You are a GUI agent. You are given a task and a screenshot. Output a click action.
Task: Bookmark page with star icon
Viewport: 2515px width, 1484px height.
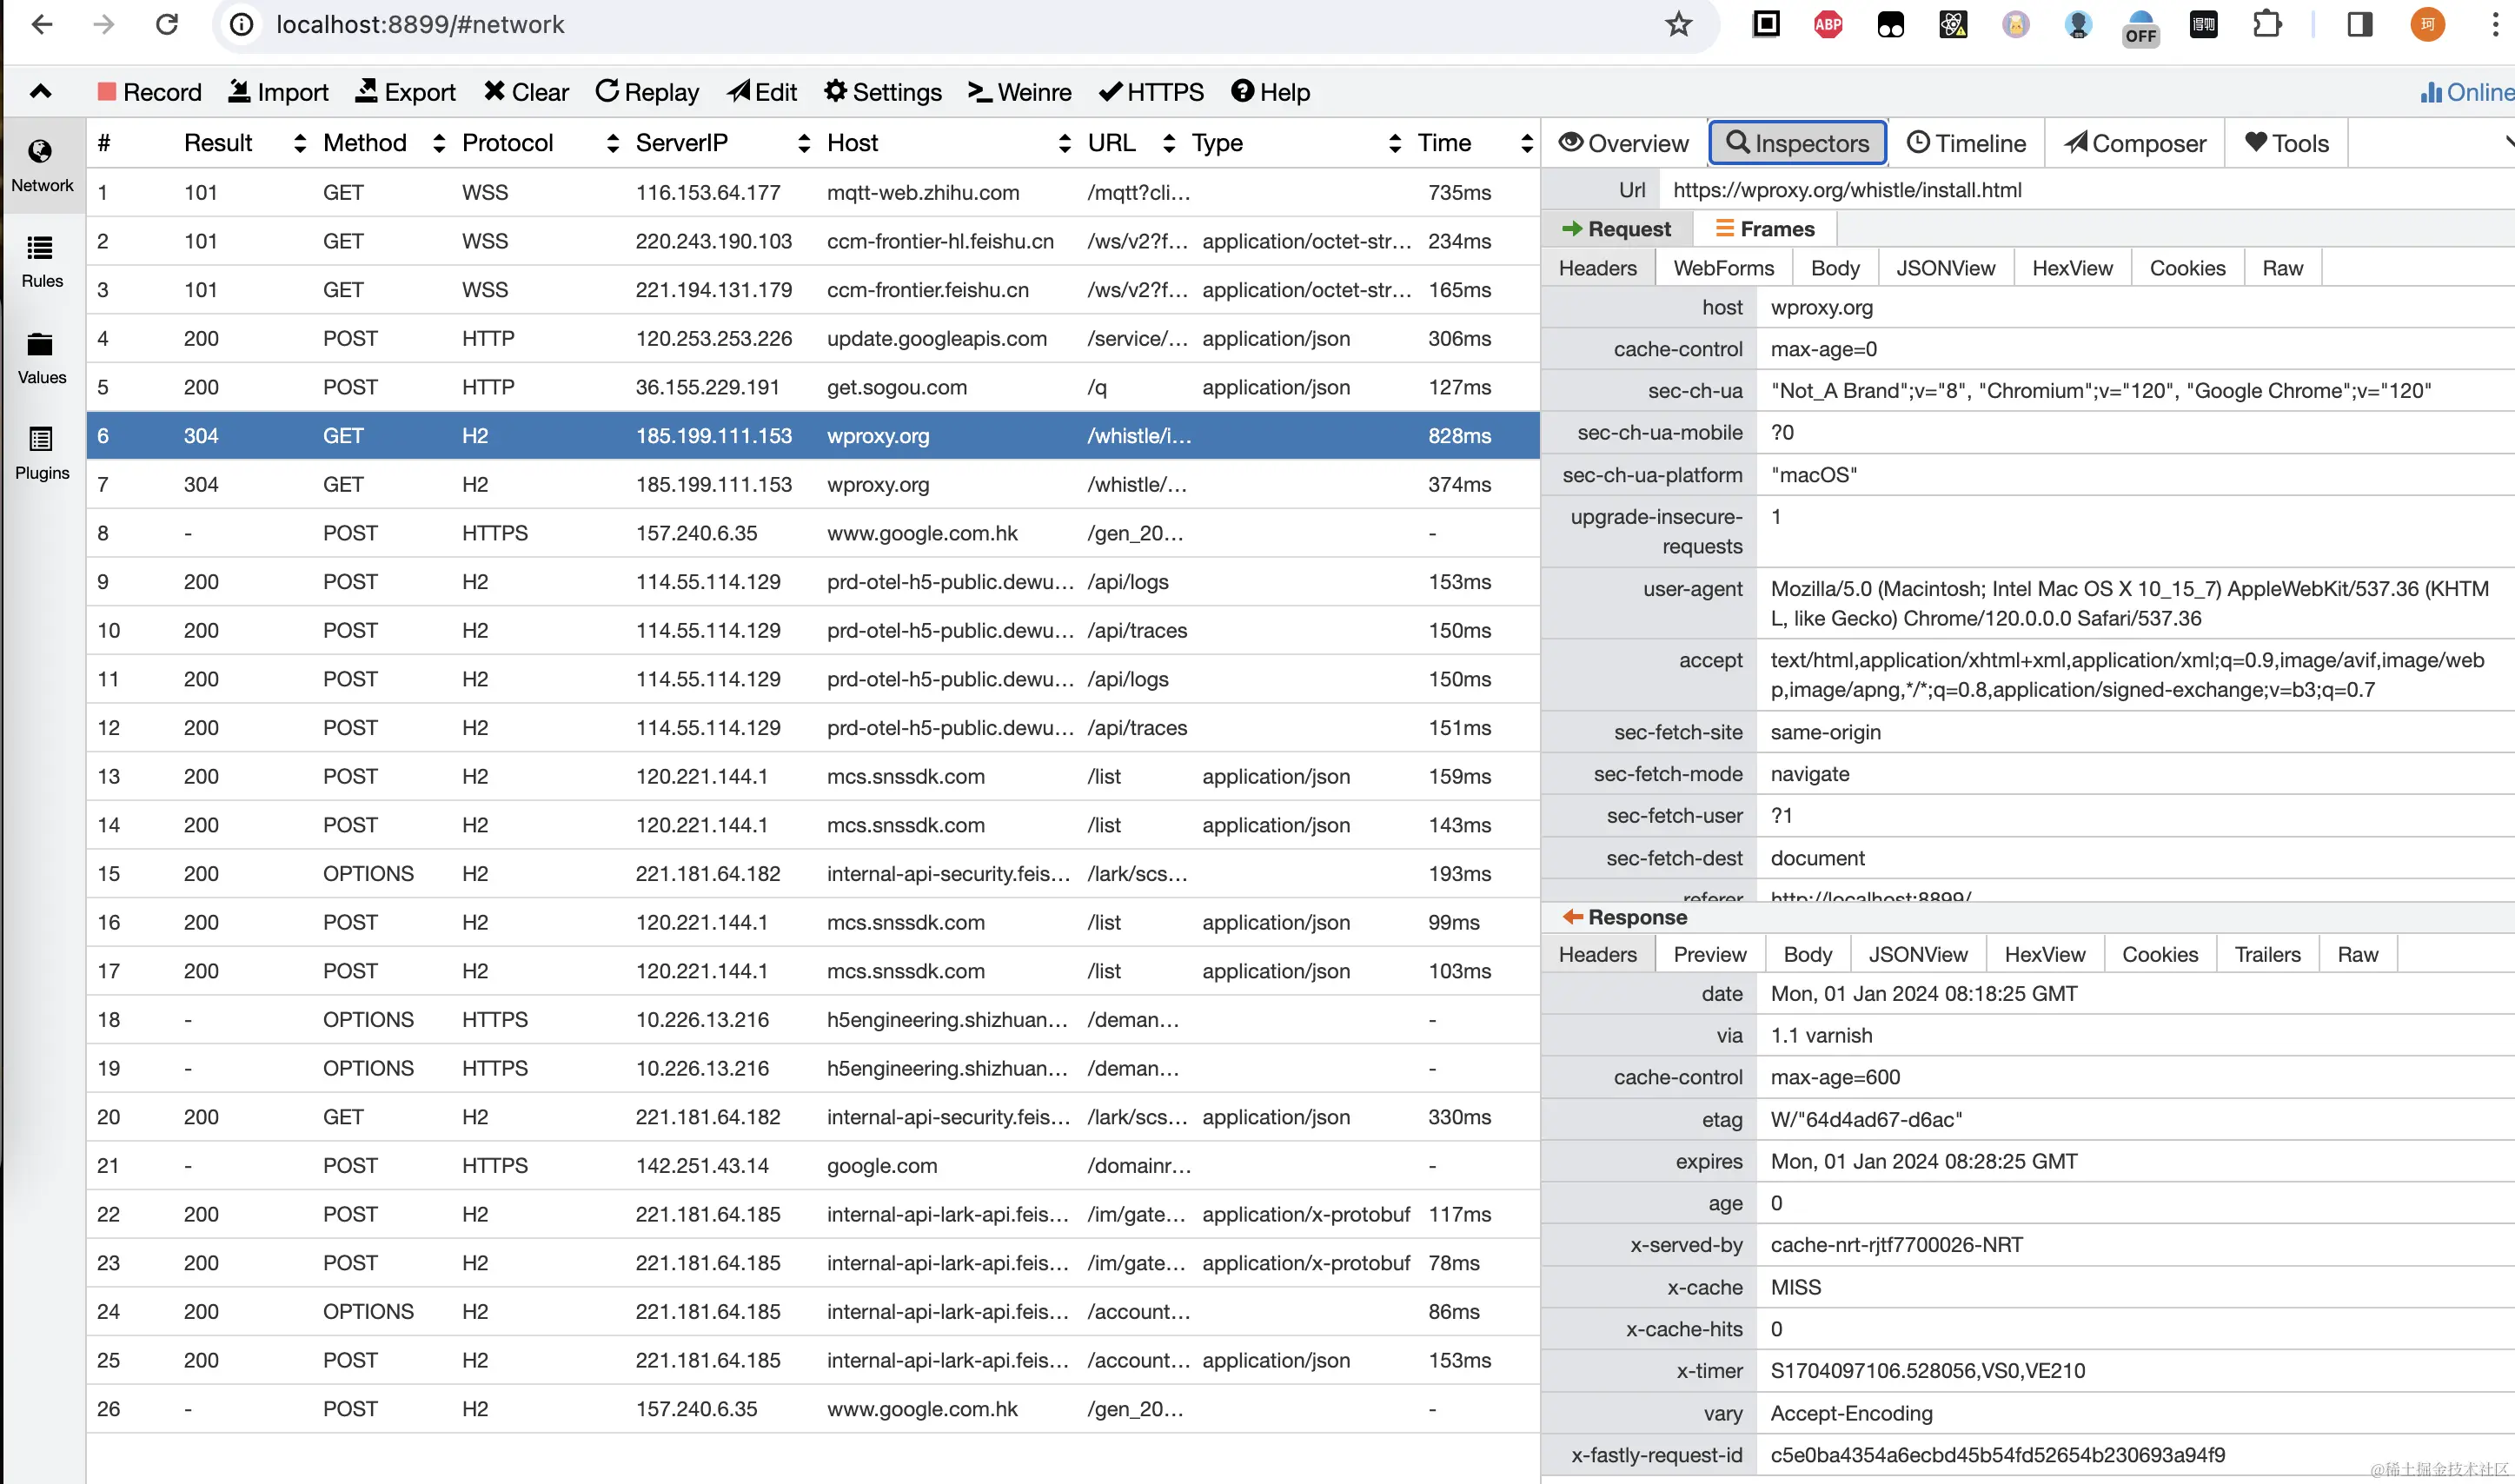1678,25
